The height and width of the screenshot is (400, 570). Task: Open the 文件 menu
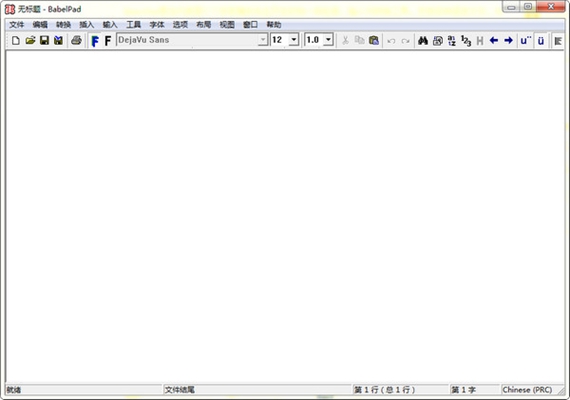click(16, 25)
